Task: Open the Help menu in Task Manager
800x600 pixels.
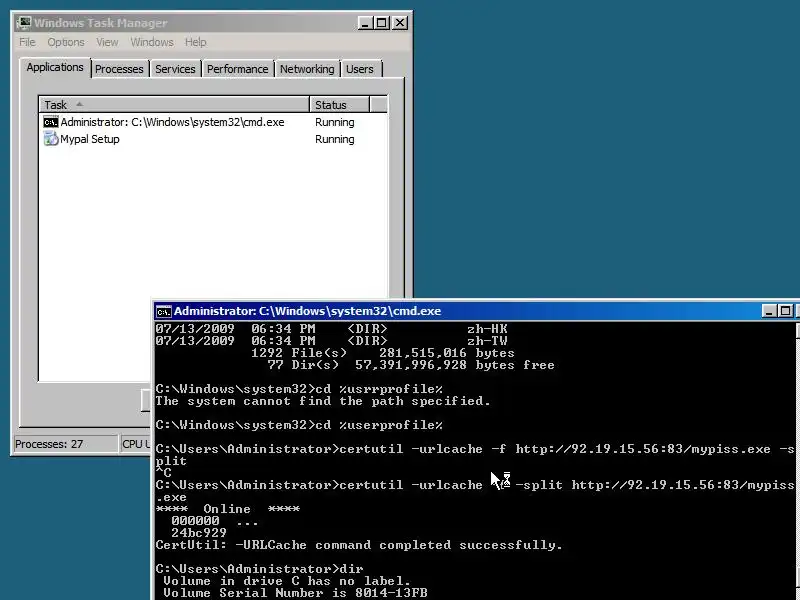Action: [195, 42]
